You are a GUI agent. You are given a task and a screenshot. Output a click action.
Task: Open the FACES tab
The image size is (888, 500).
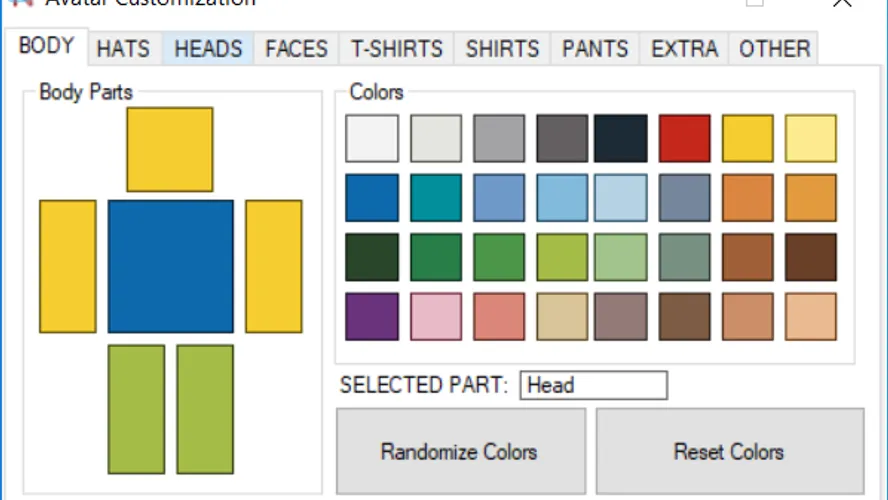296,49
